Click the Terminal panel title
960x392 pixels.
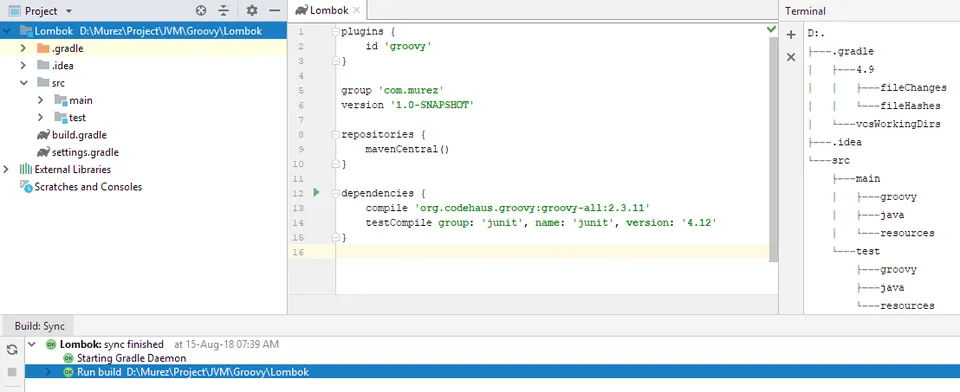805,11
